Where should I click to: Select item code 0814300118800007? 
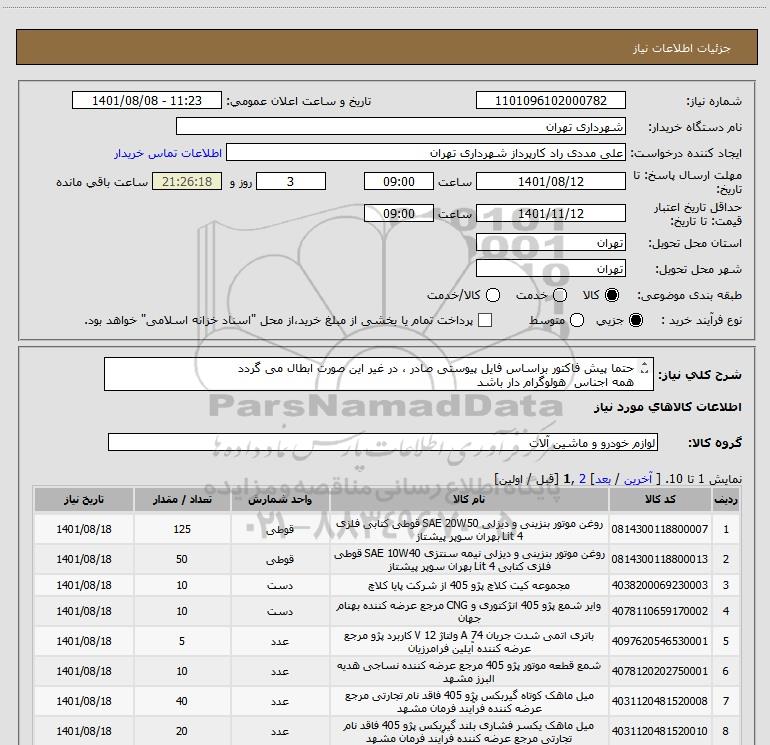pos(660,529)
